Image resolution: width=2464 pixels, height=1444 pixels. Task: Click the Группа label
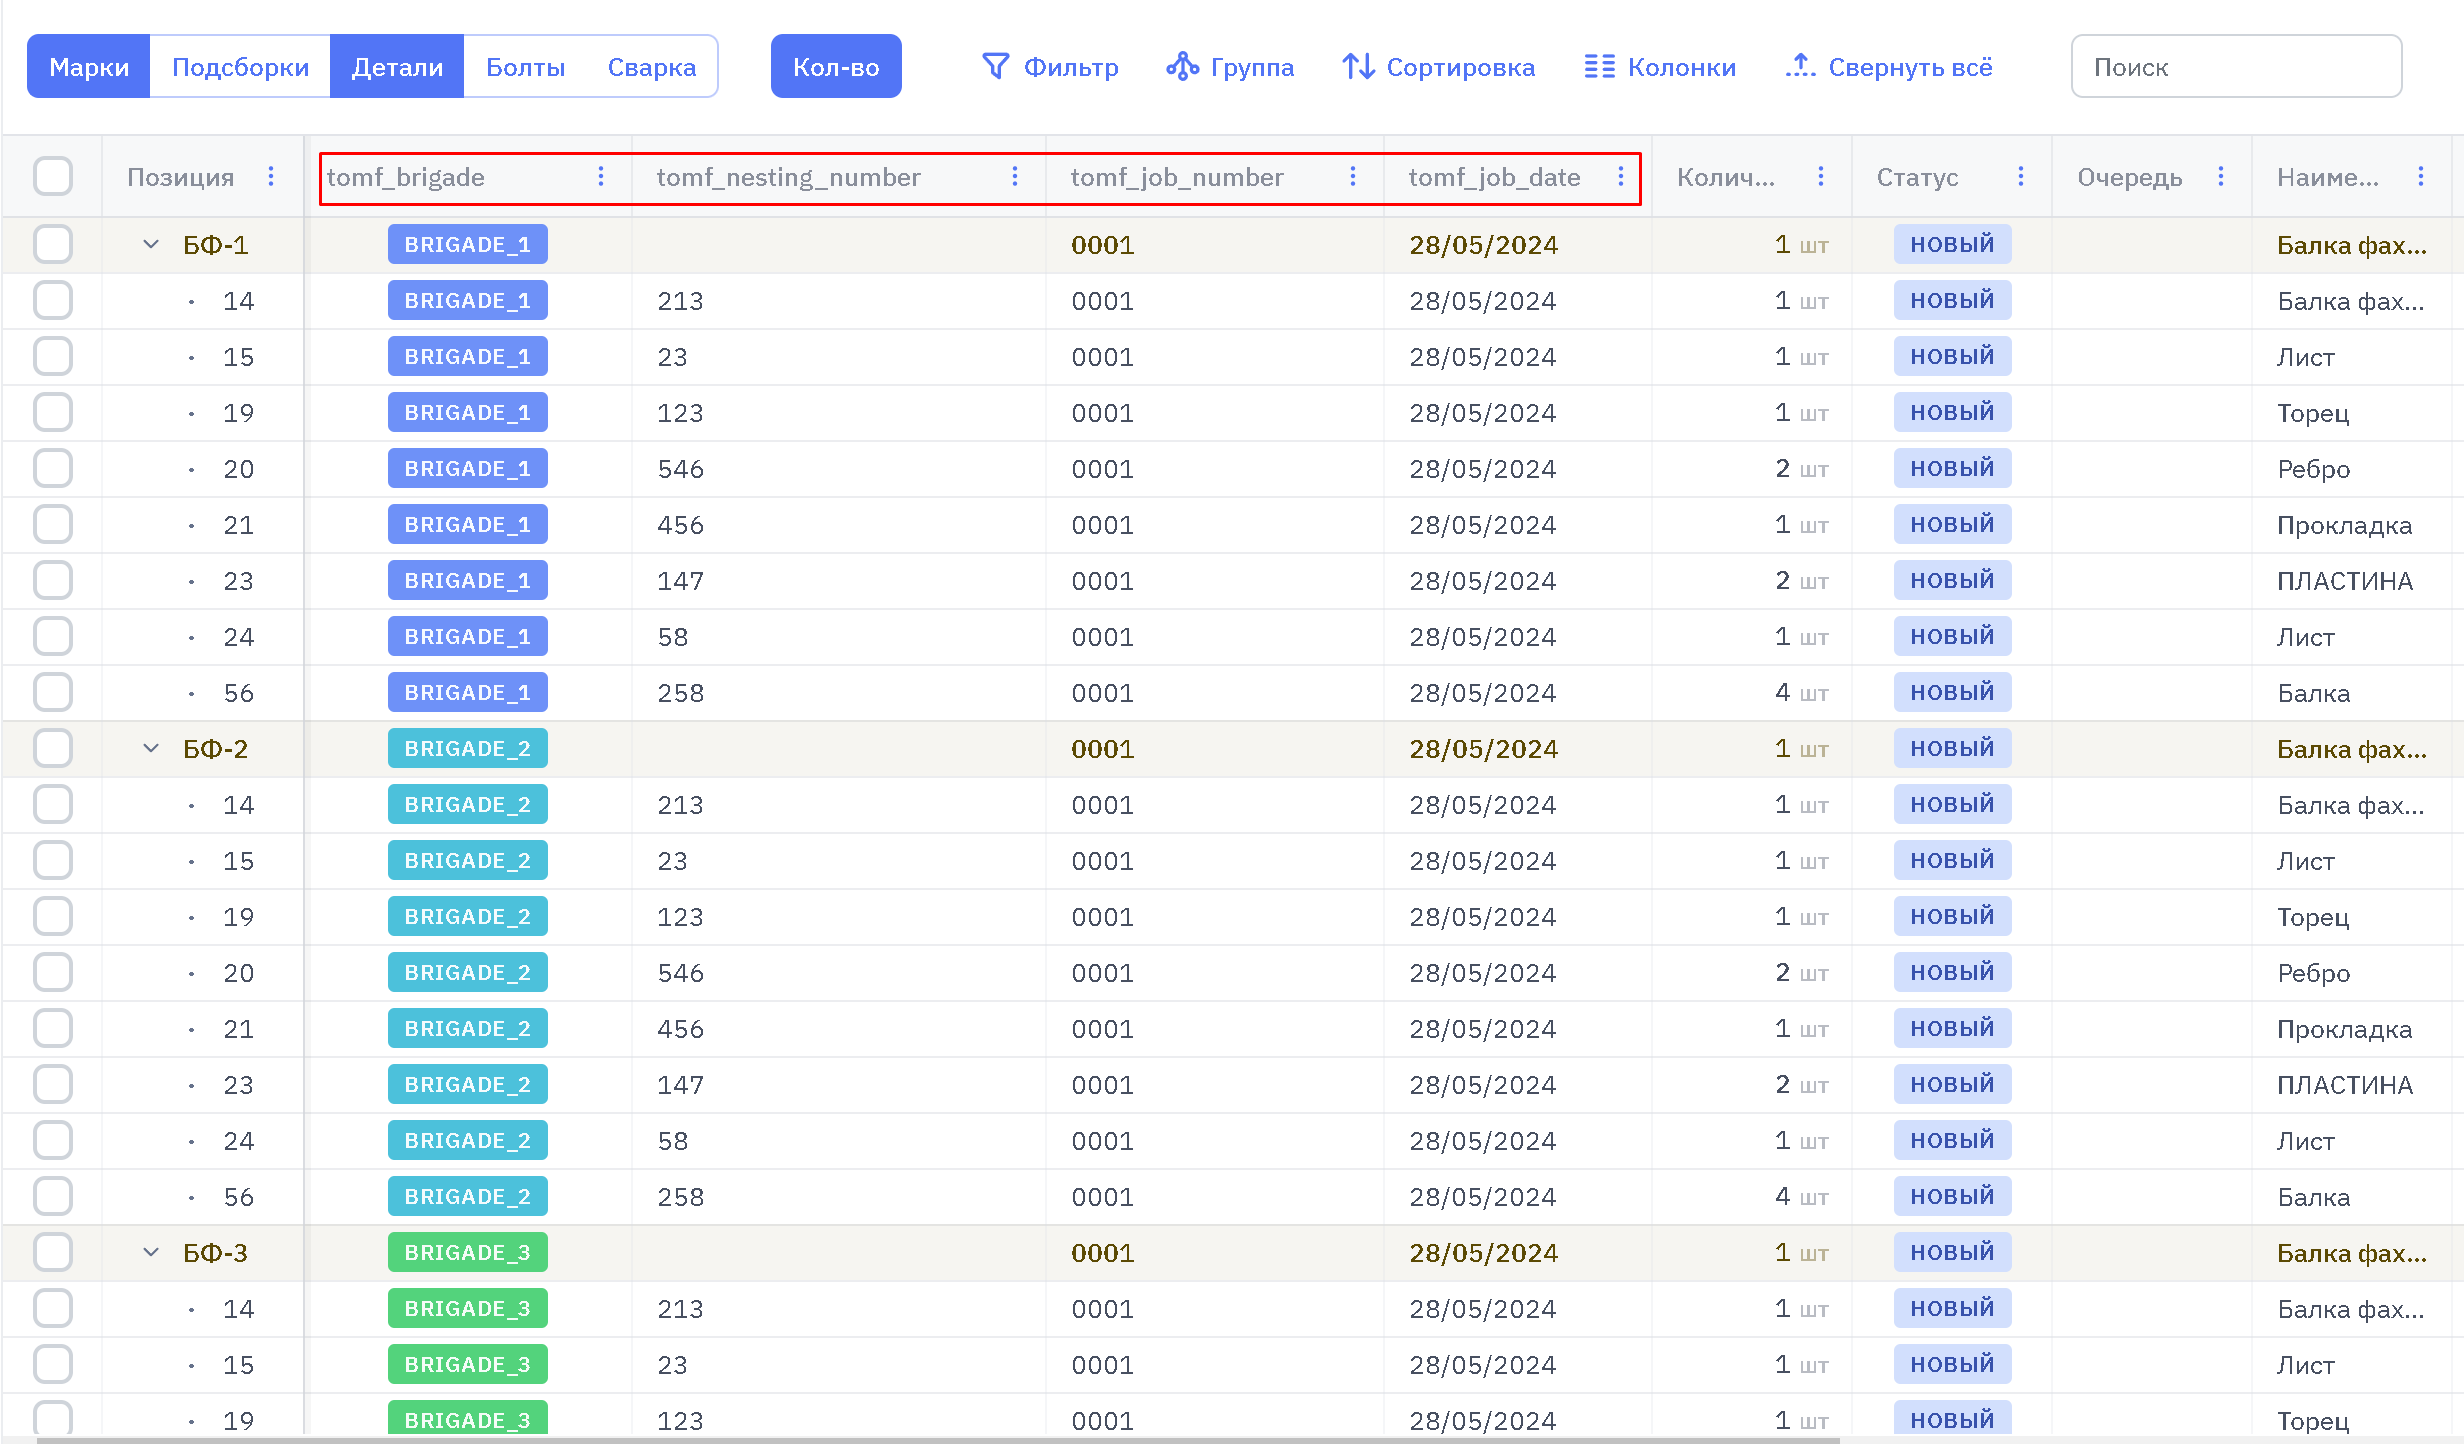click(1252, 67)
